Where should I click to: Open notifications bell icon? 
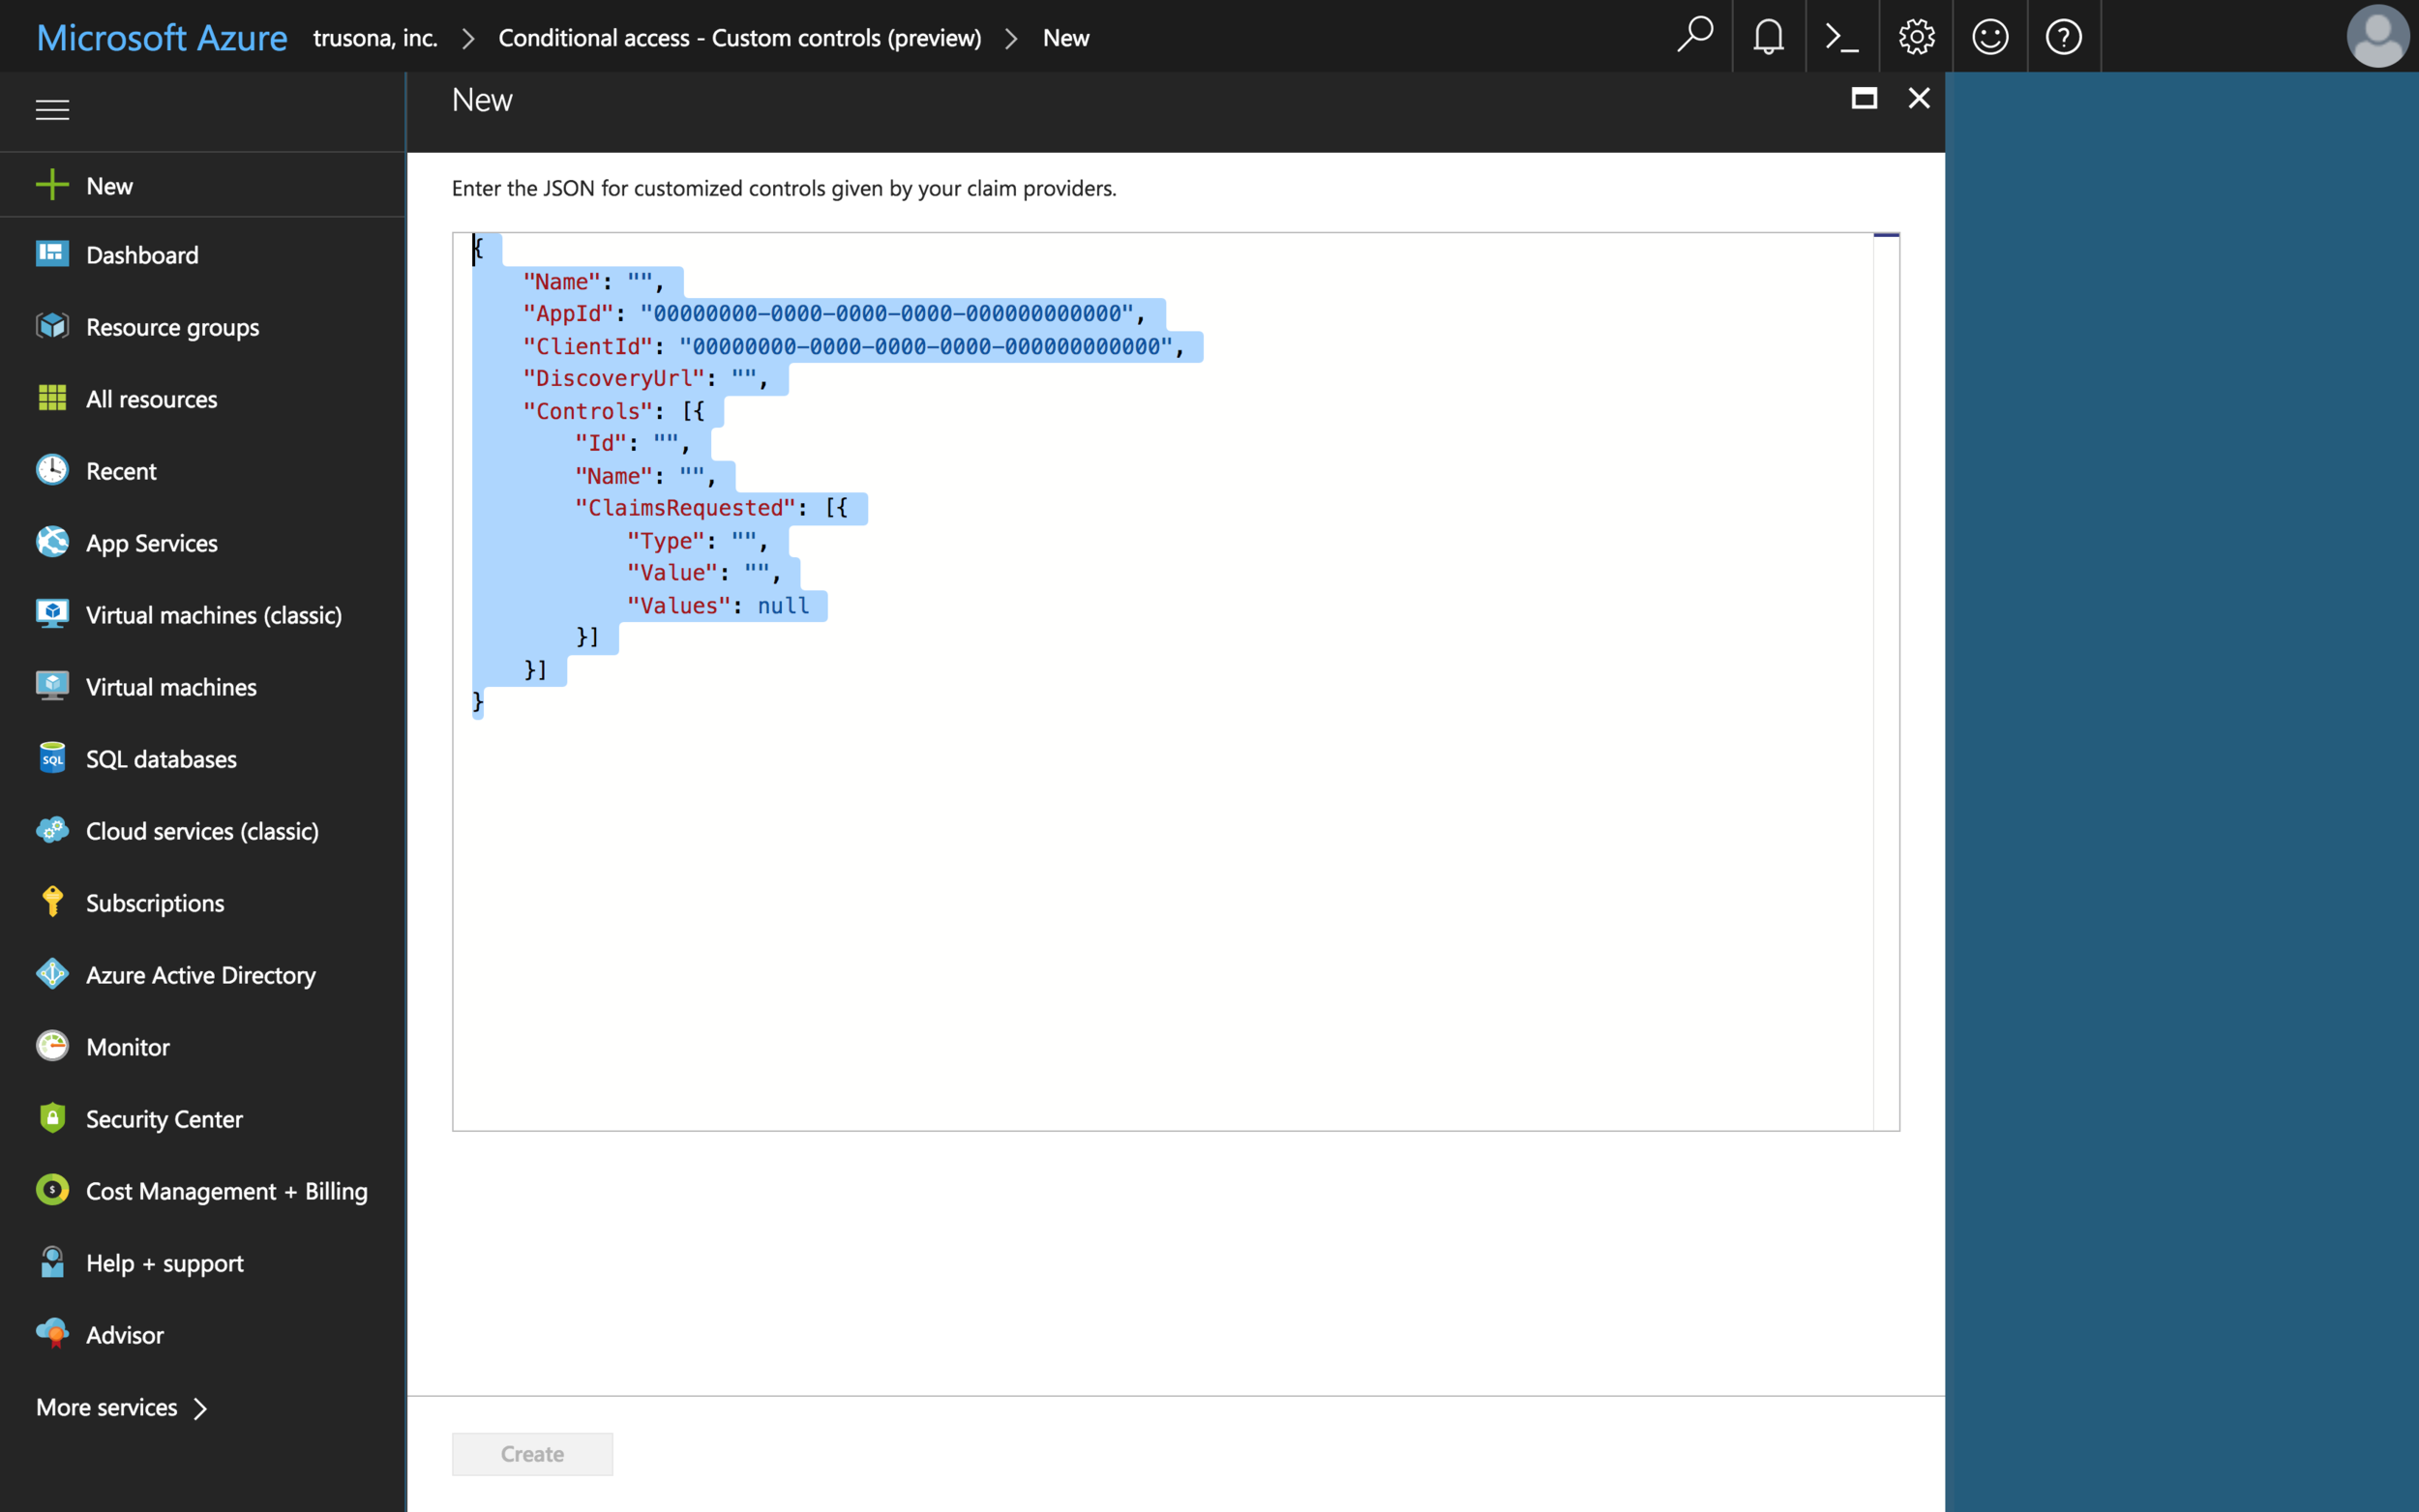tap(1768, 36)
